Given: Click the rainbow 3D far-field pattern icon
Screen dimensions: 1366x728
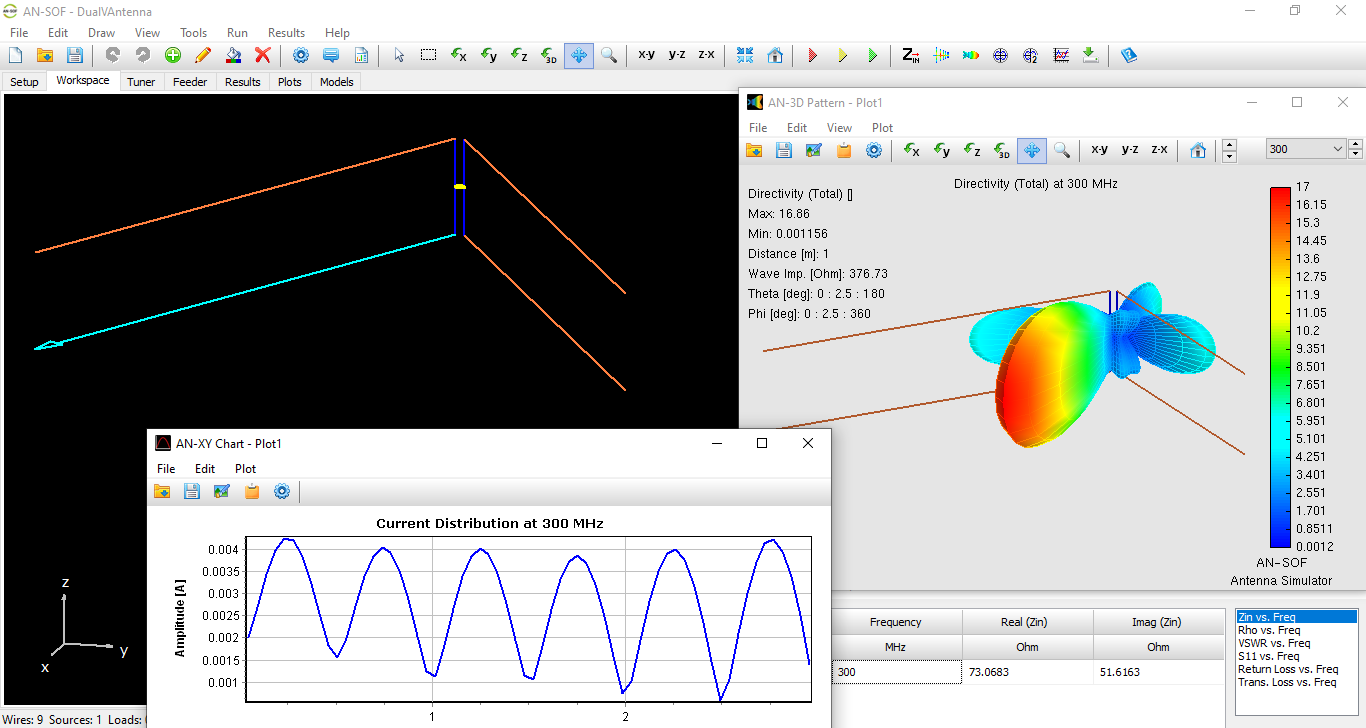Looking at the screenshot, I should point(971,56).
